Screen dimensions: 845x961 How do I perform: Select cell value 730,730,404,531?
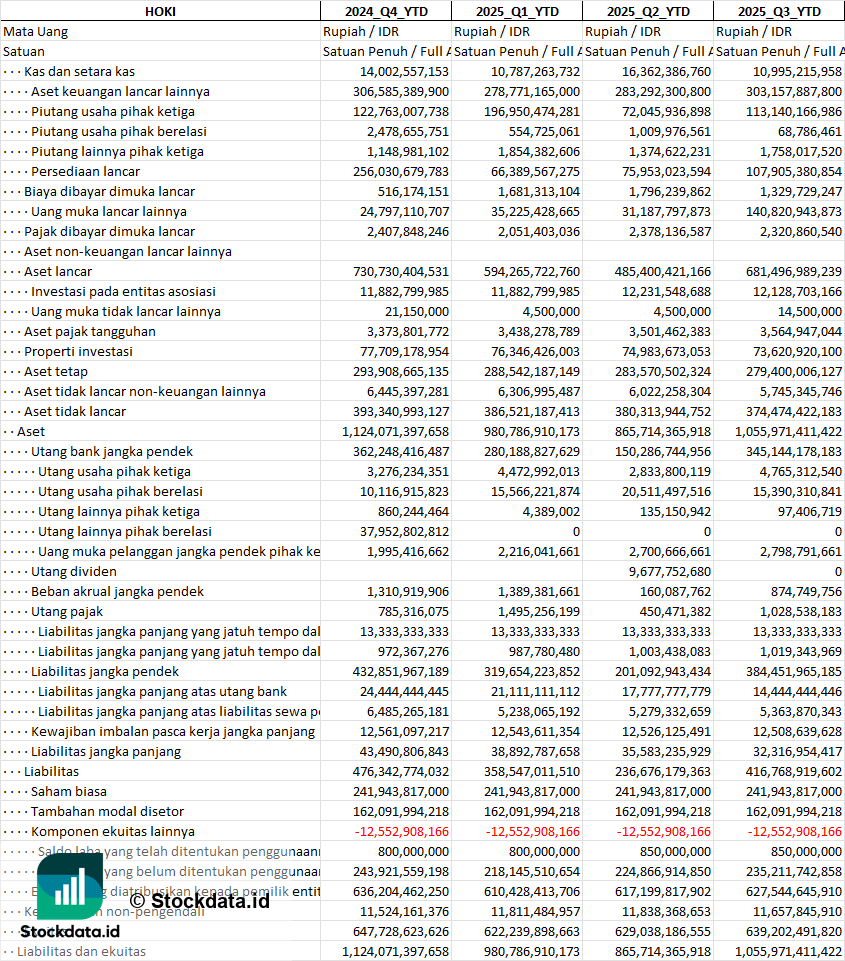401,272
